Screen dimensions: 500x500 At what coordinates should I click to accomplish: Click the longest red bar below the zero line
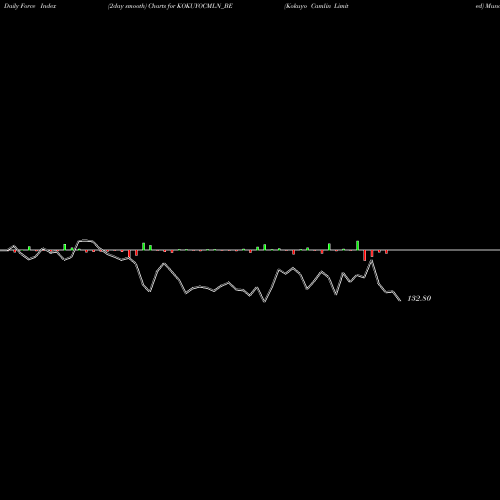(365, 255)
